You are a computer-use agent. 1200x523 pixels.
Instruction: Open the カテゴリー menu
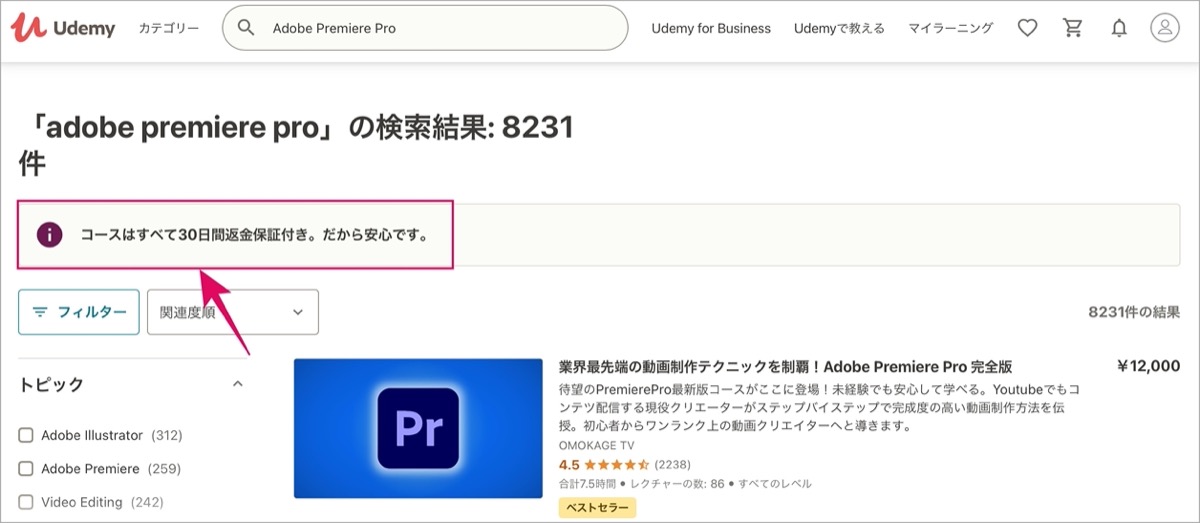coord(169,28)
